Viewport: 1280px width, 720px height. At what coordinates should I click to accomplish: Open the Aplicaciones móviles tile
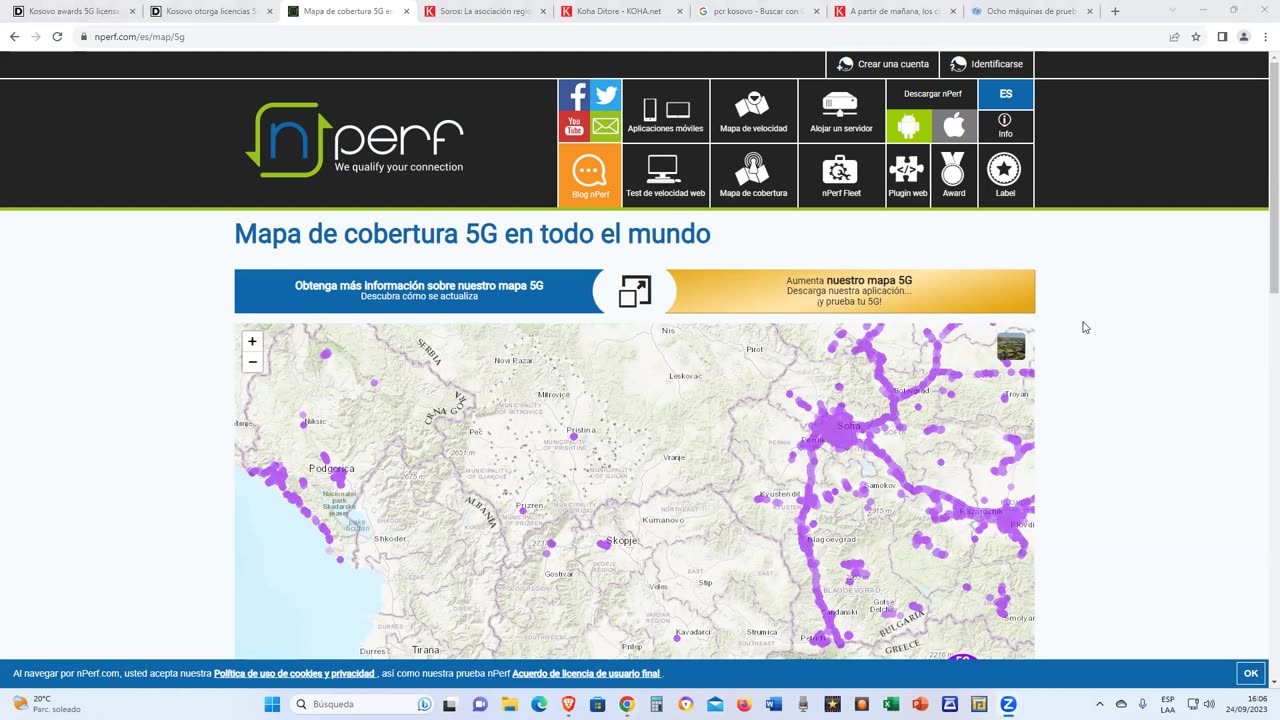click(666, 111)
